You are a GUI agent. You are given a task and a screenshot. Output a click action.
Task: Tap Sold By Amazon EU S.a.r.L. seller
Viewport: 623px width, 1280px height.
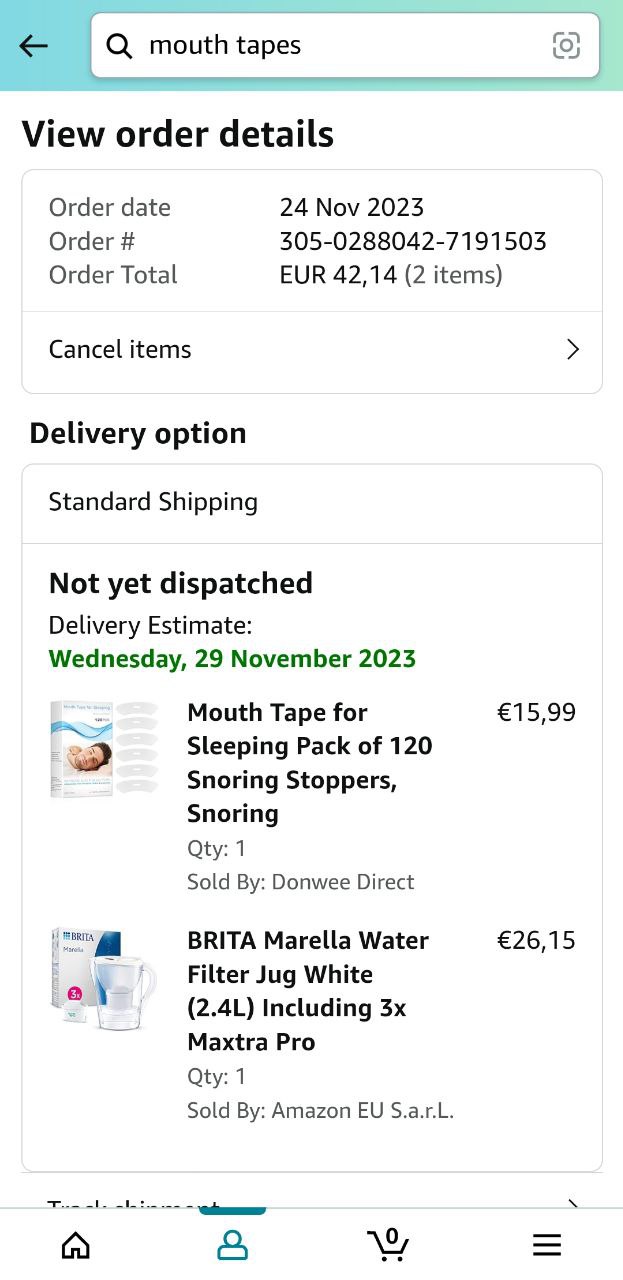pyautogui.click(x=320, y=1110)
